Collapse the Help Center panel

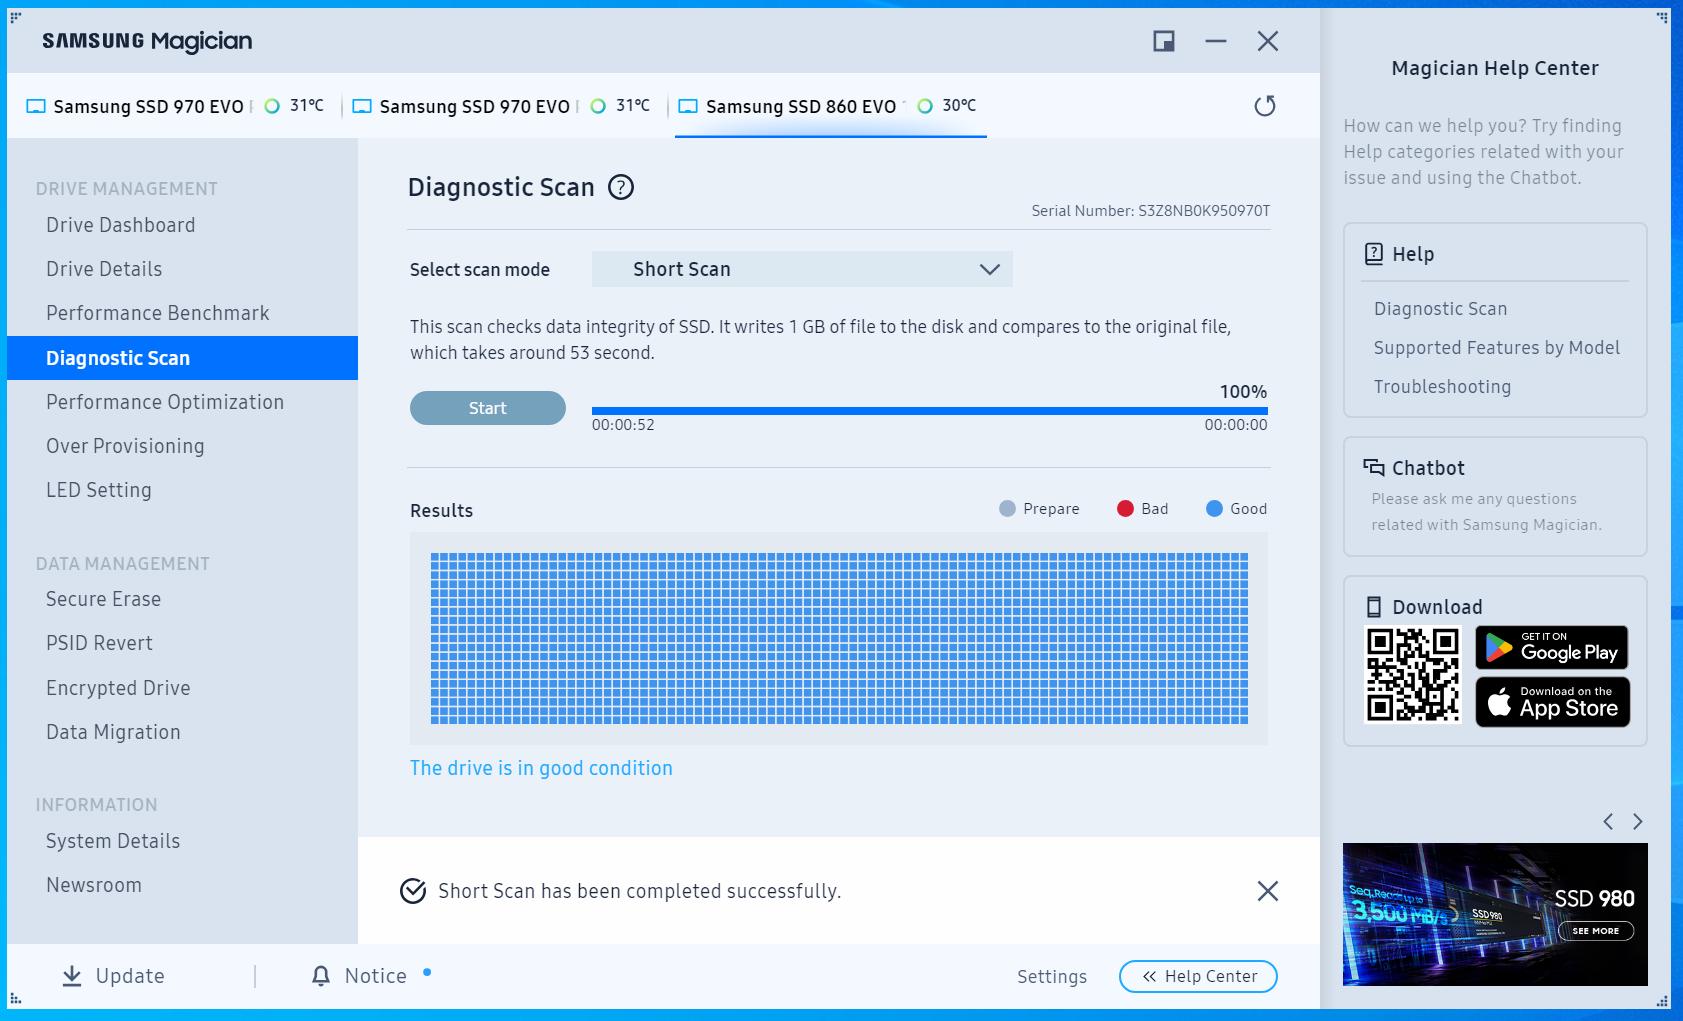pos(1197,976)
